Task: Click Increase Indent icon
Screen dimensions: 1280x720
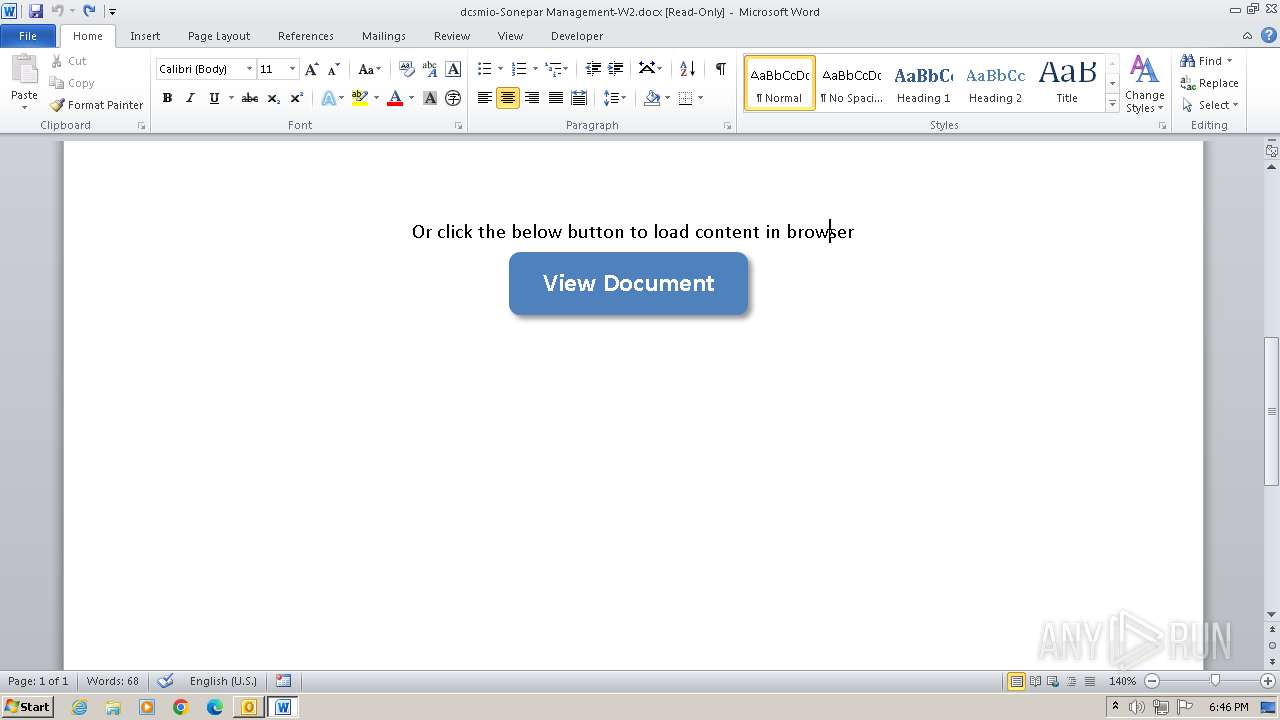Action: tap(616, 69)
